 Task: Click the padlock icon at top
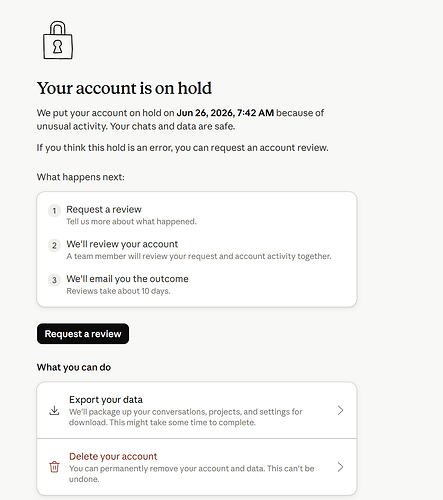pyautogui.click(x=58, y=40)
